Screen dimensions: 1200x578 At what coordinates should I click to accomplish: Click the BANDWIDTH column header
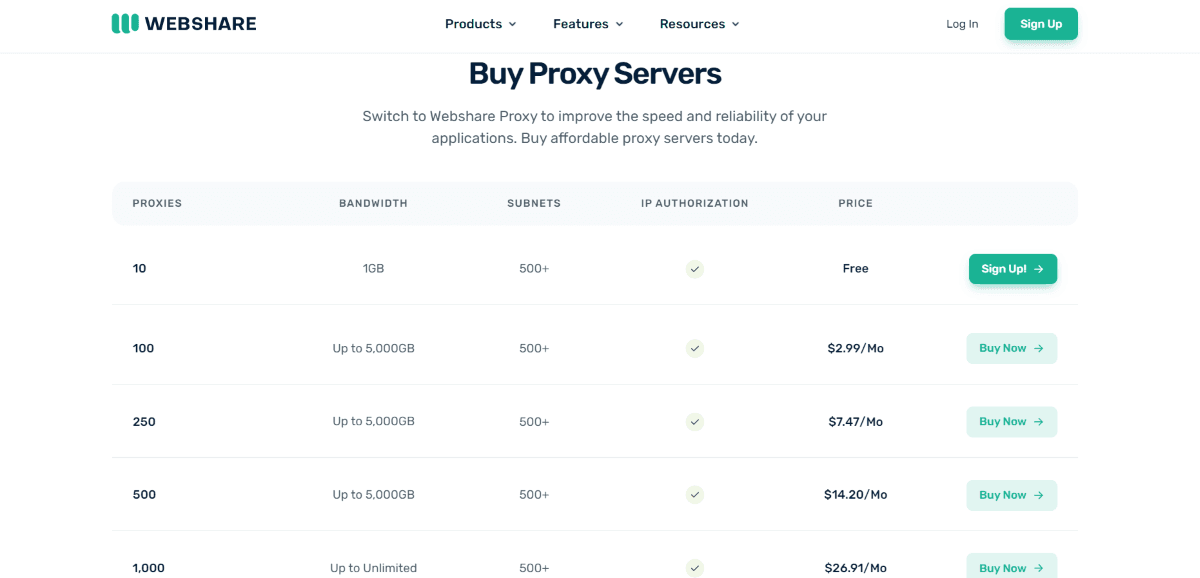click(373, 203)
